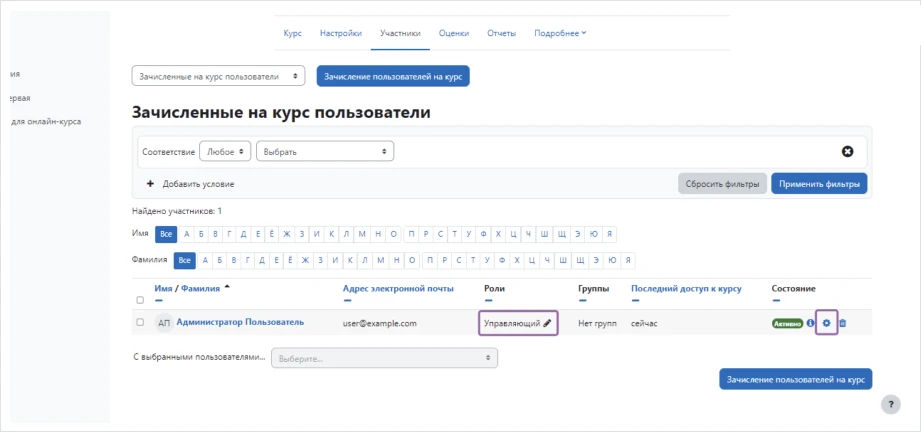Viewport: 921px width, 432px height.
Task: Filter Имя by letter Д
Action: point(244,234)
